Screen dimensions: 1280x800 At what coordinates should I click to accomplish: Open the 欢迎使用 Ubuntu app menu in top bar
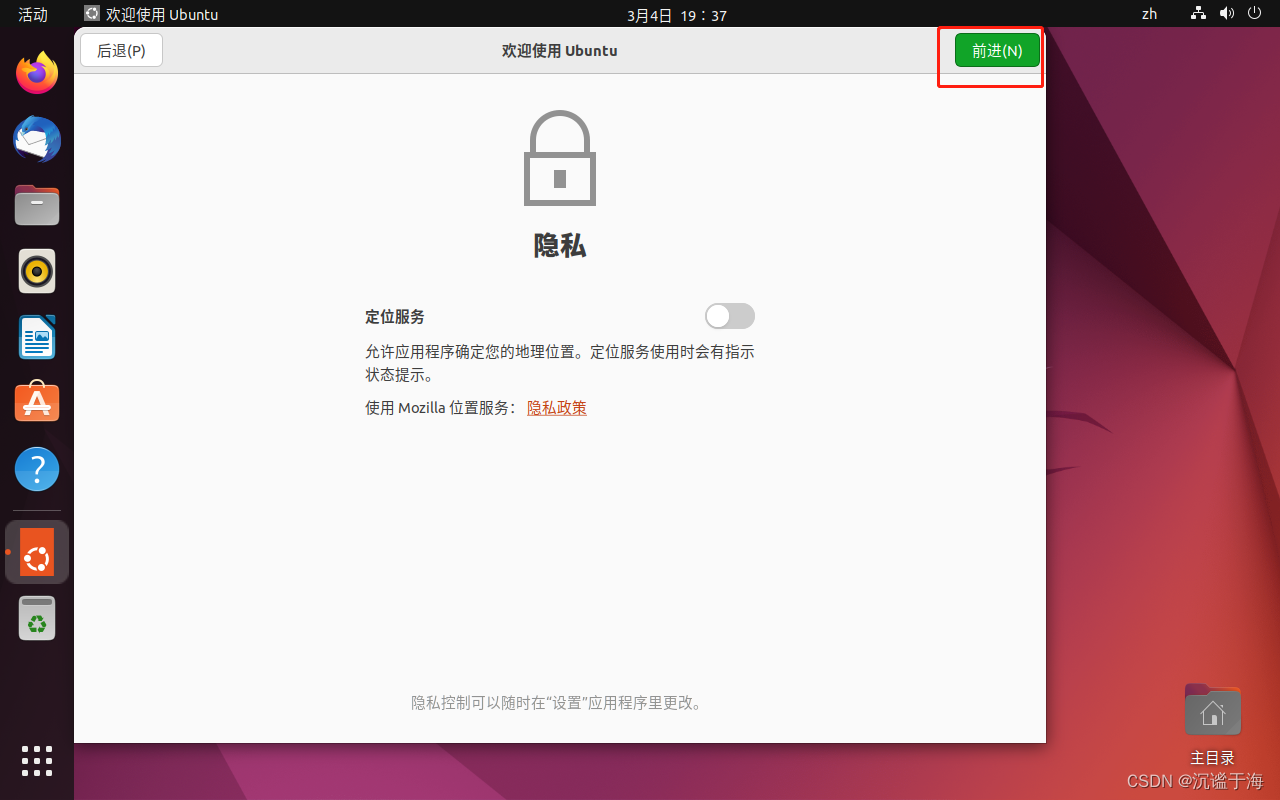(x=152, y=14)
